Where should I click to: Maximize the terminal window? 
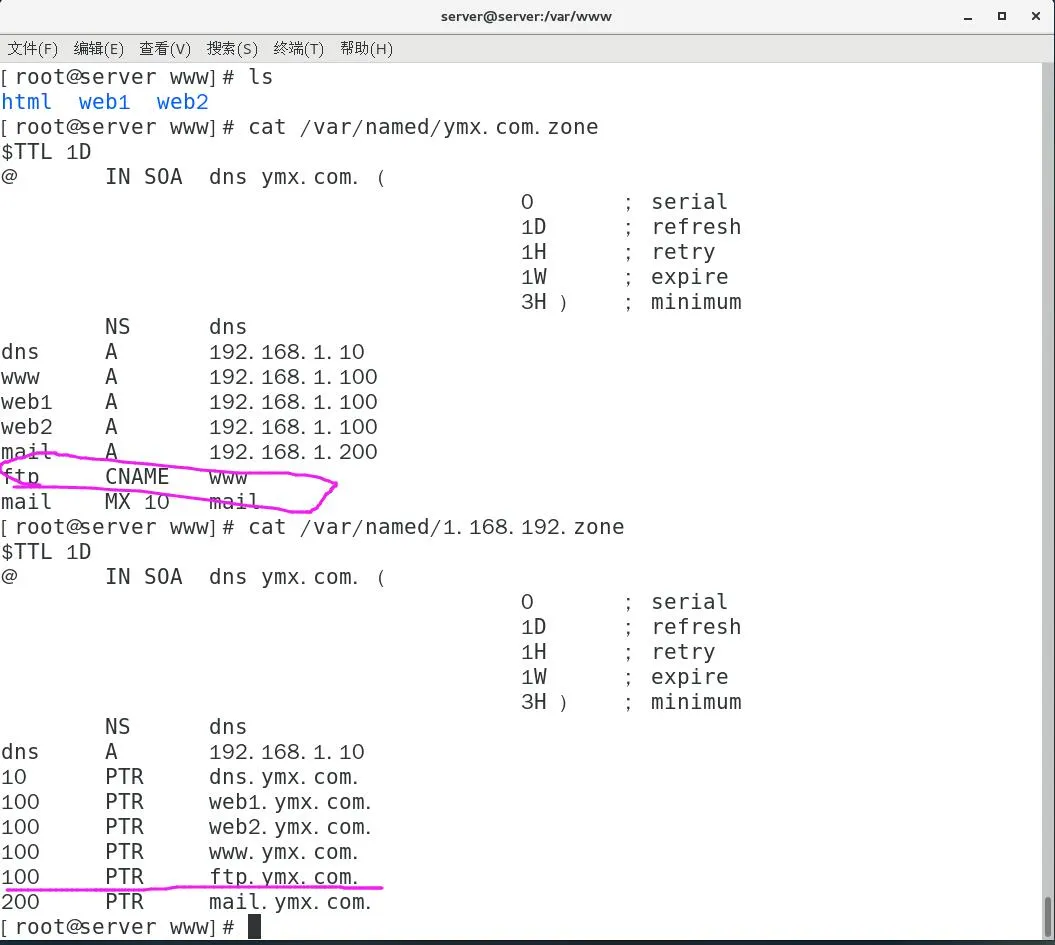coord(1002,16)
